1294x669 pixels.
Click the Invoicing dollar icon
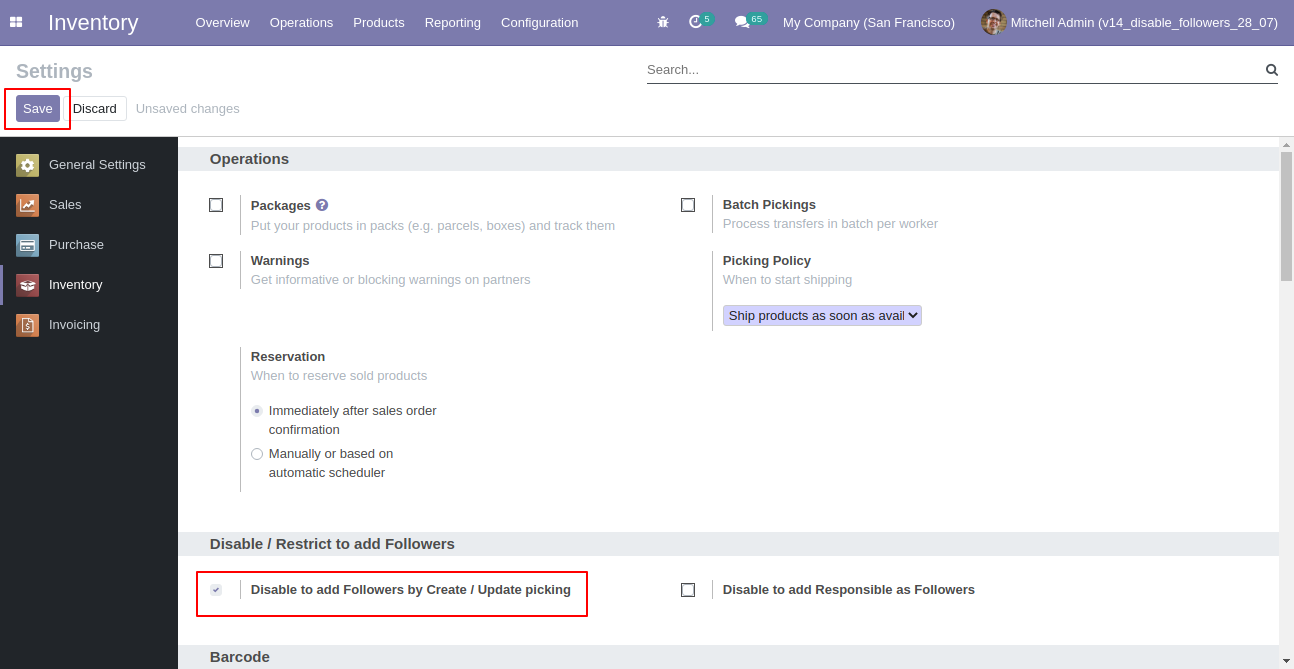(x=27, y=325)
